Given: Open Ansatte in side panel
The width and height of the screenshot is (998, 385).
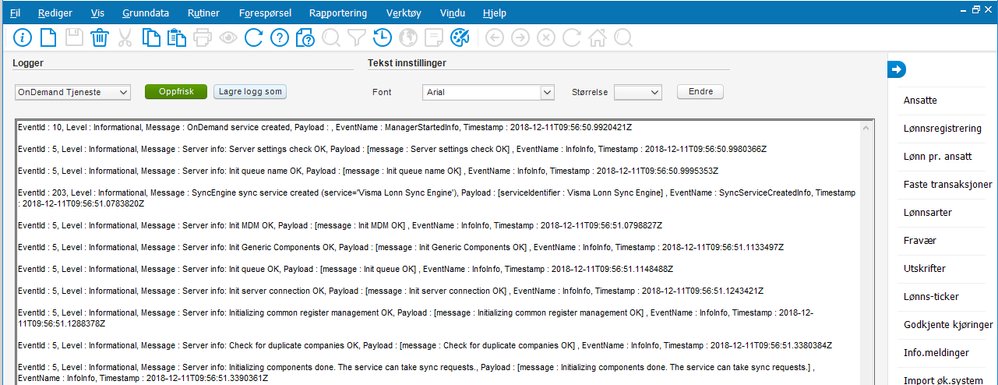Looking at the screenshot, I should (920, 101).
